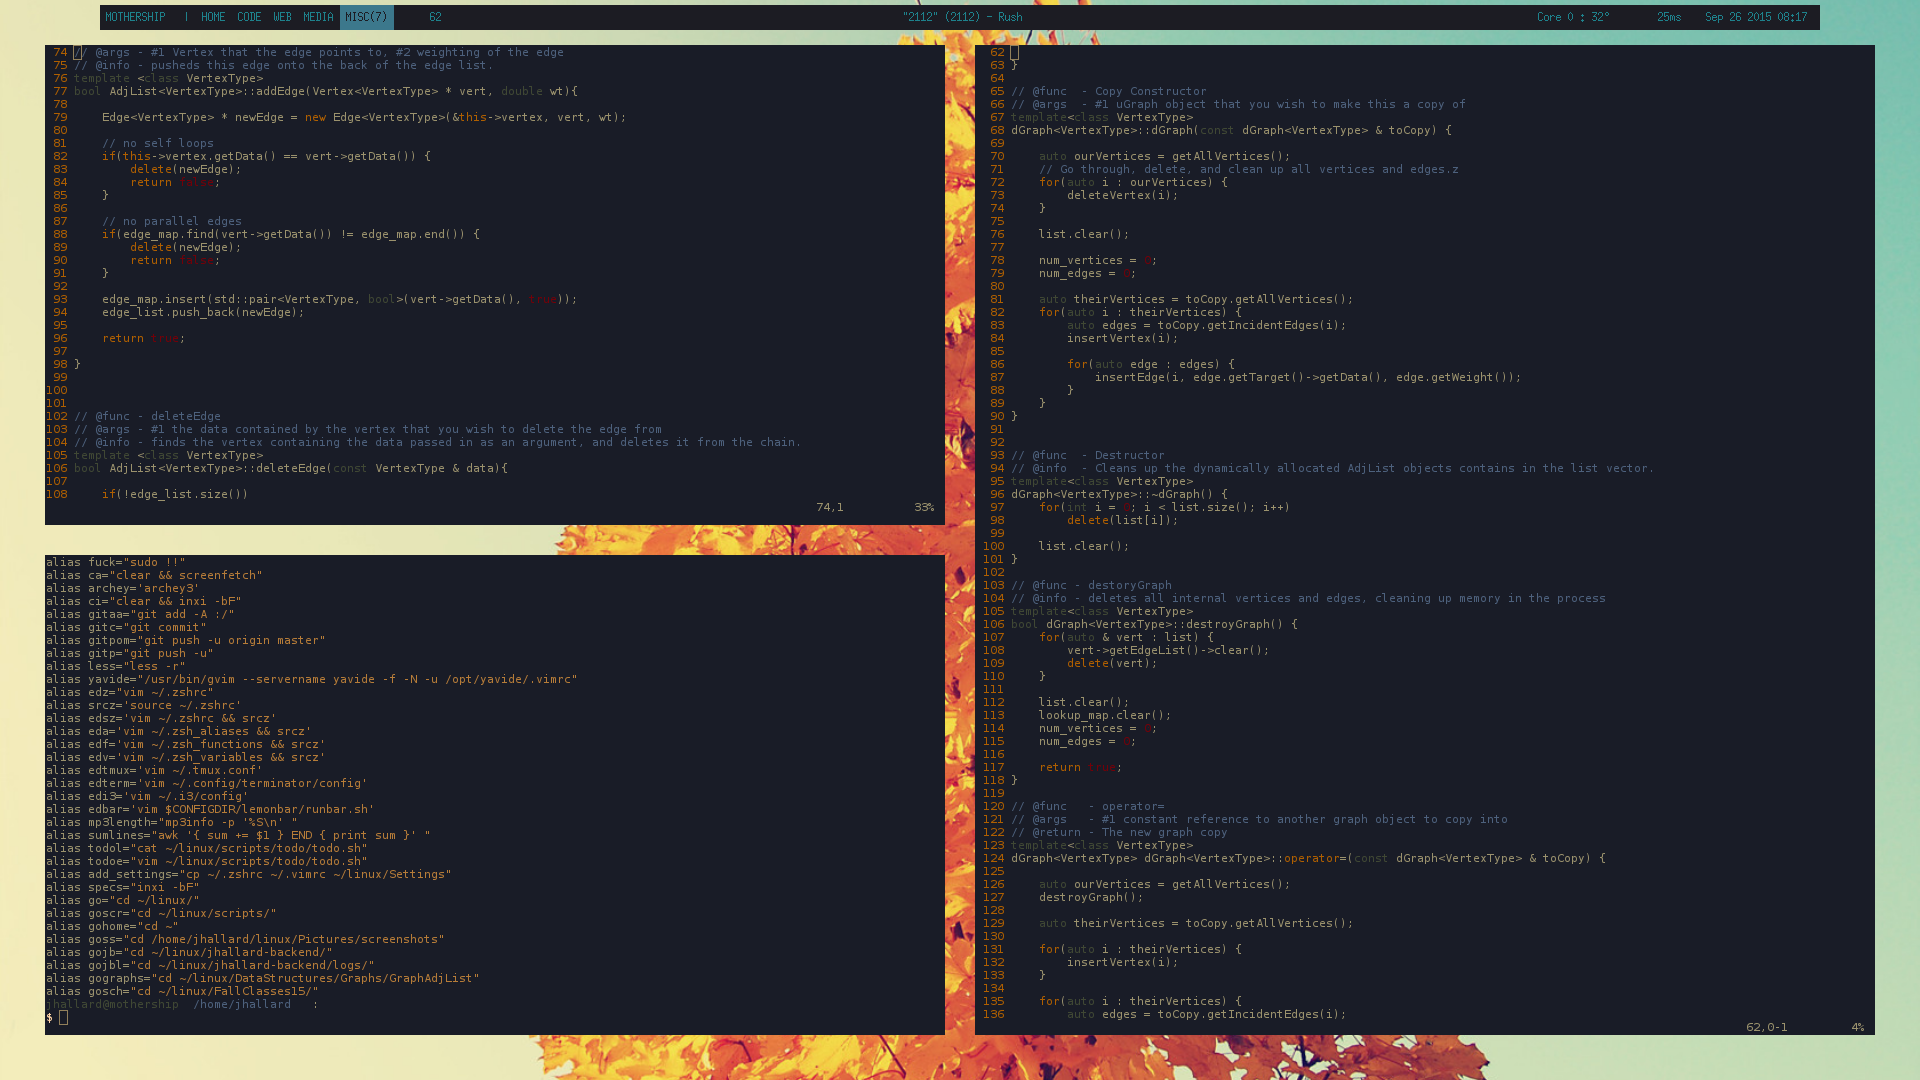1920x1080 pixels.
Task: Click line 106 deleteEdge function signature
Action: pos(290,468)
